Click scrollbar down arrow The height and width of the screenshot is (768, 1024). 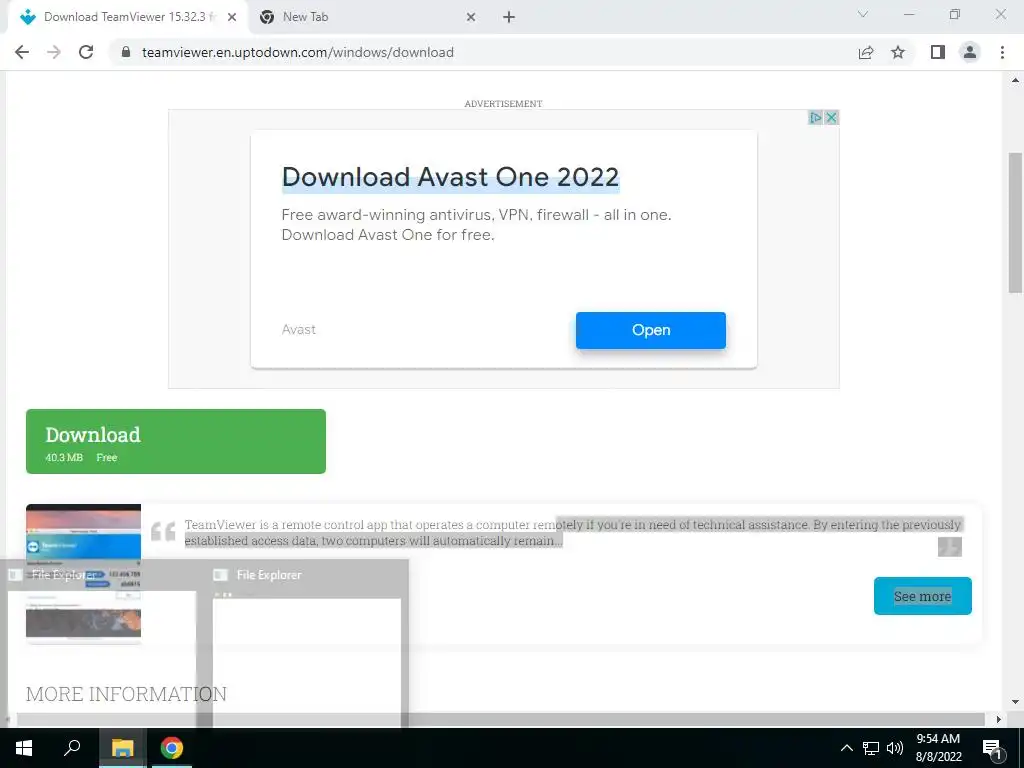(x=1015, y=702)
